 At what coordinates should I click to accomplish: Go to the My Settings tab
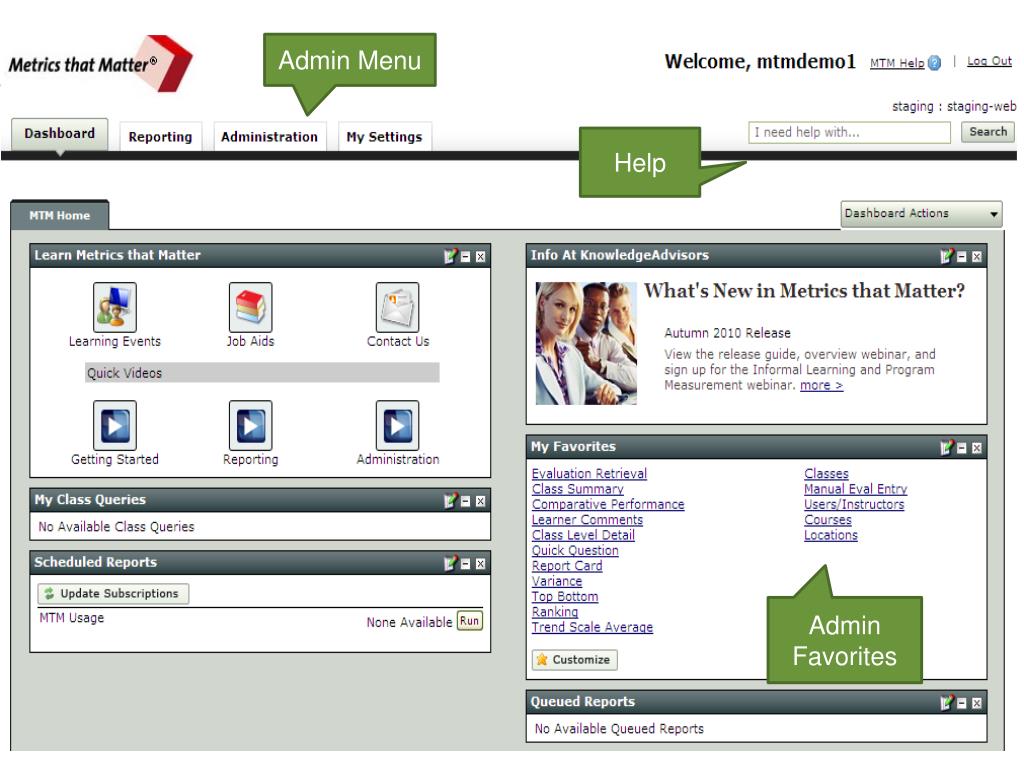(x=385, y=137)
